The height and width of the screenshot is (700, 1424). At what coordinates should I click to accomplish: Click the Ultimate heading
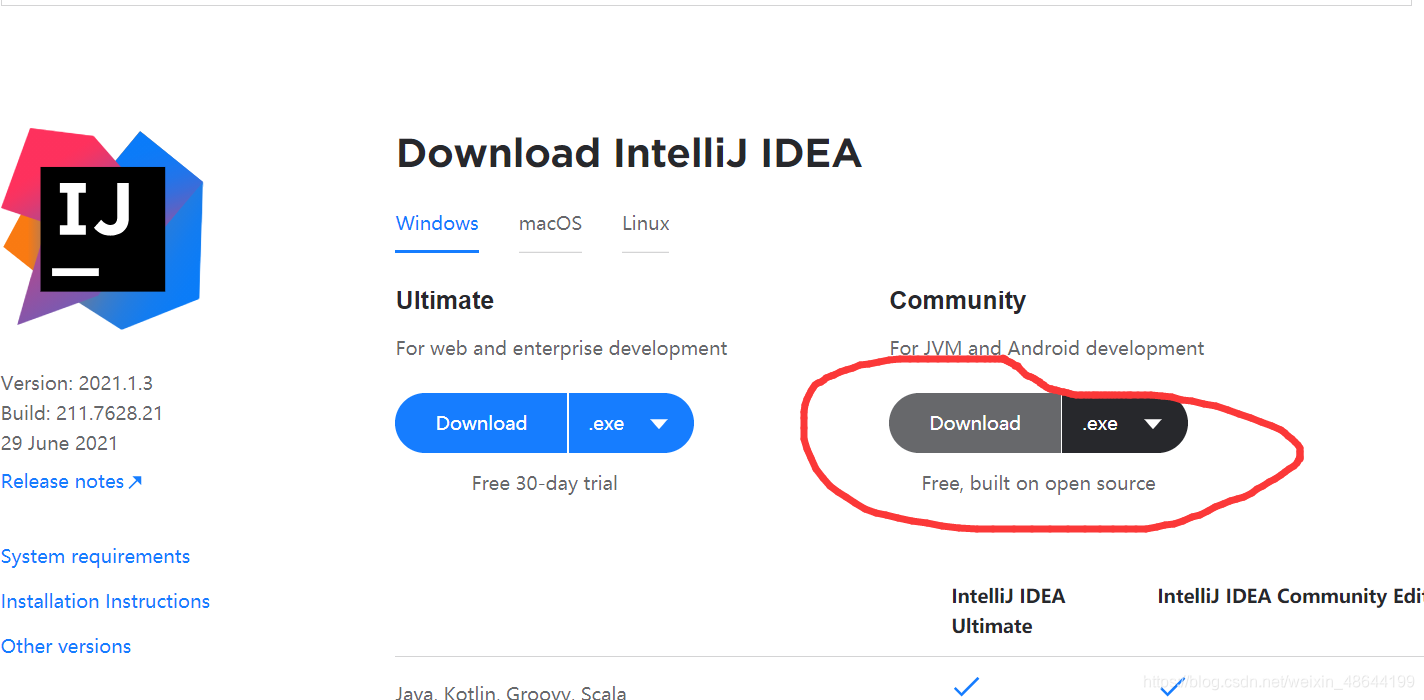pyautogui.click(x=445, y=301)
